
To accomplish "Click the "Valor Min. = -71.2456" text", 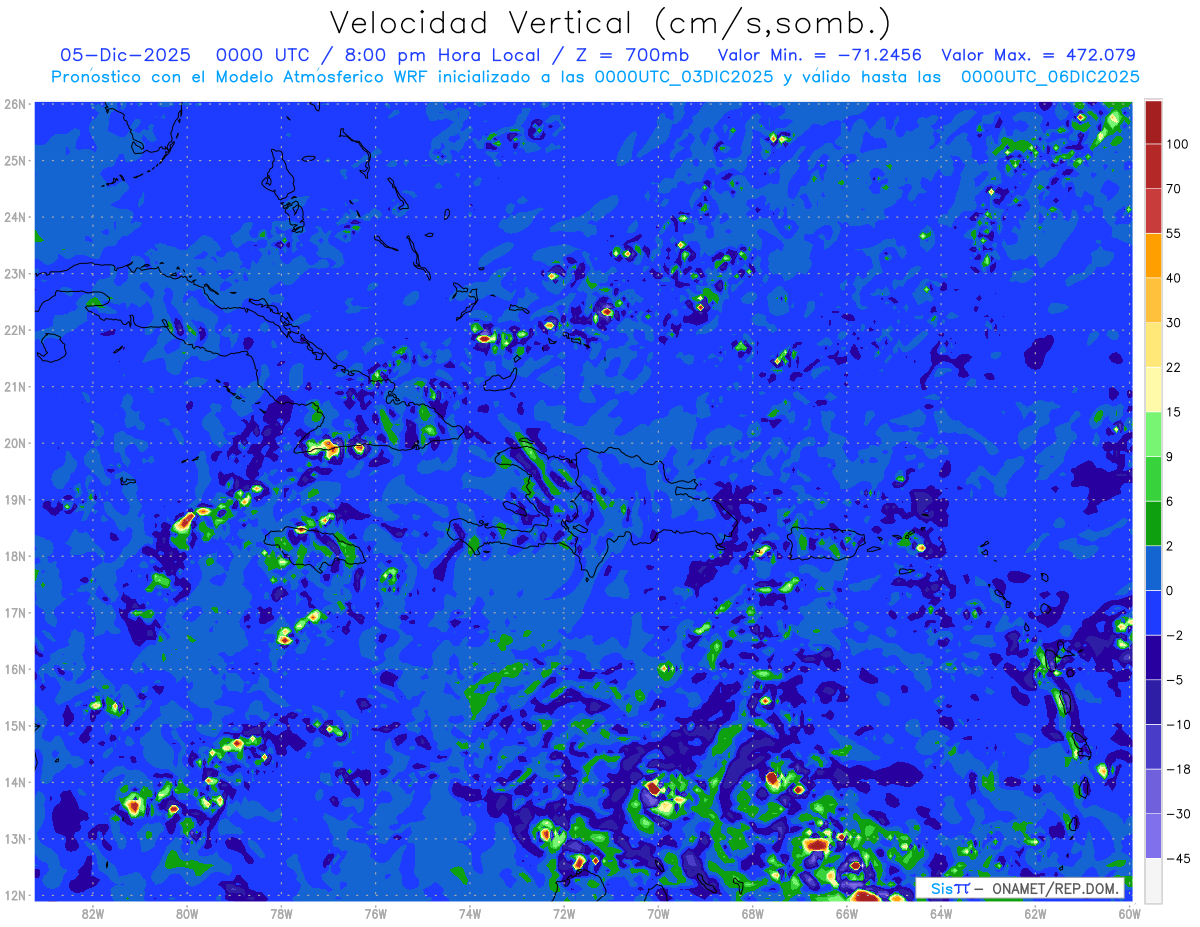I will tap(820, 55).
